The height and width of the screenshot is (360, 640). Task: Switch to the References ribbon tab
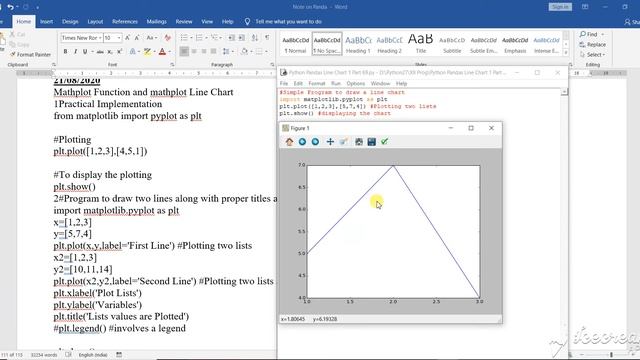(x=124, y=22)
